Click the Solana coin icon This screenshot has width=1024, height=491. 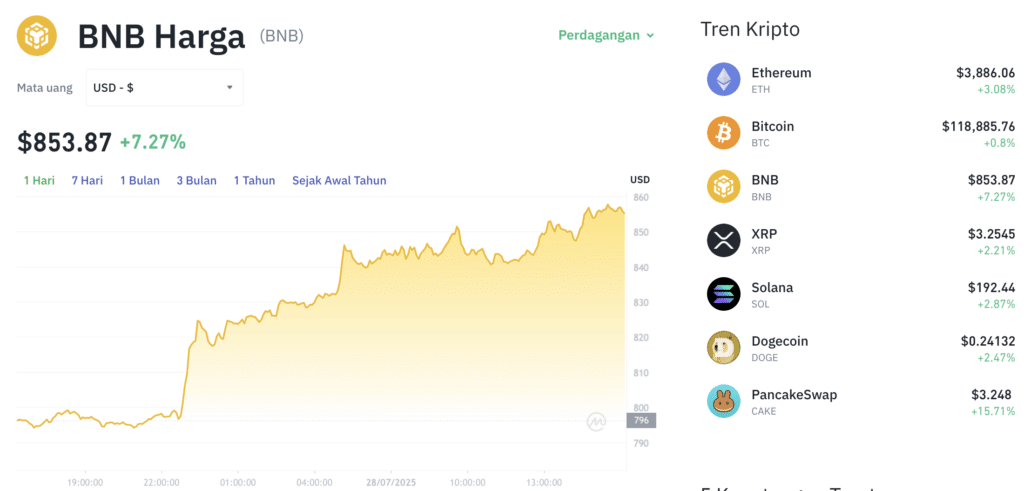(x=724, y=294)
